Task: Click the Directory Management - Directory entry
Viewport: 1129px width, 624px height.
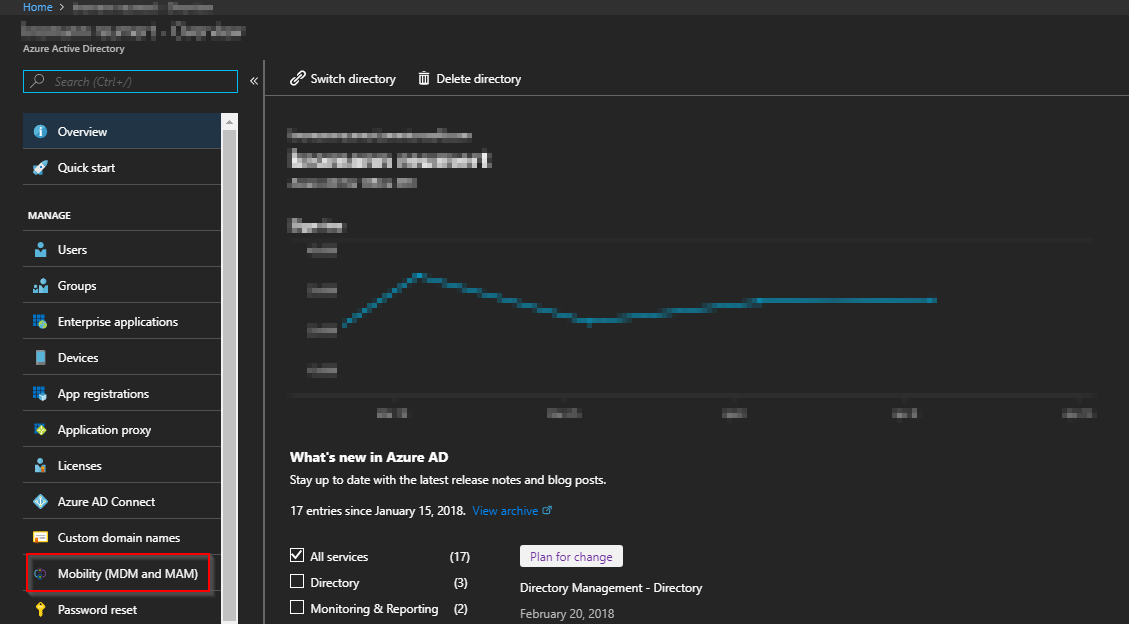Action: 611,588
